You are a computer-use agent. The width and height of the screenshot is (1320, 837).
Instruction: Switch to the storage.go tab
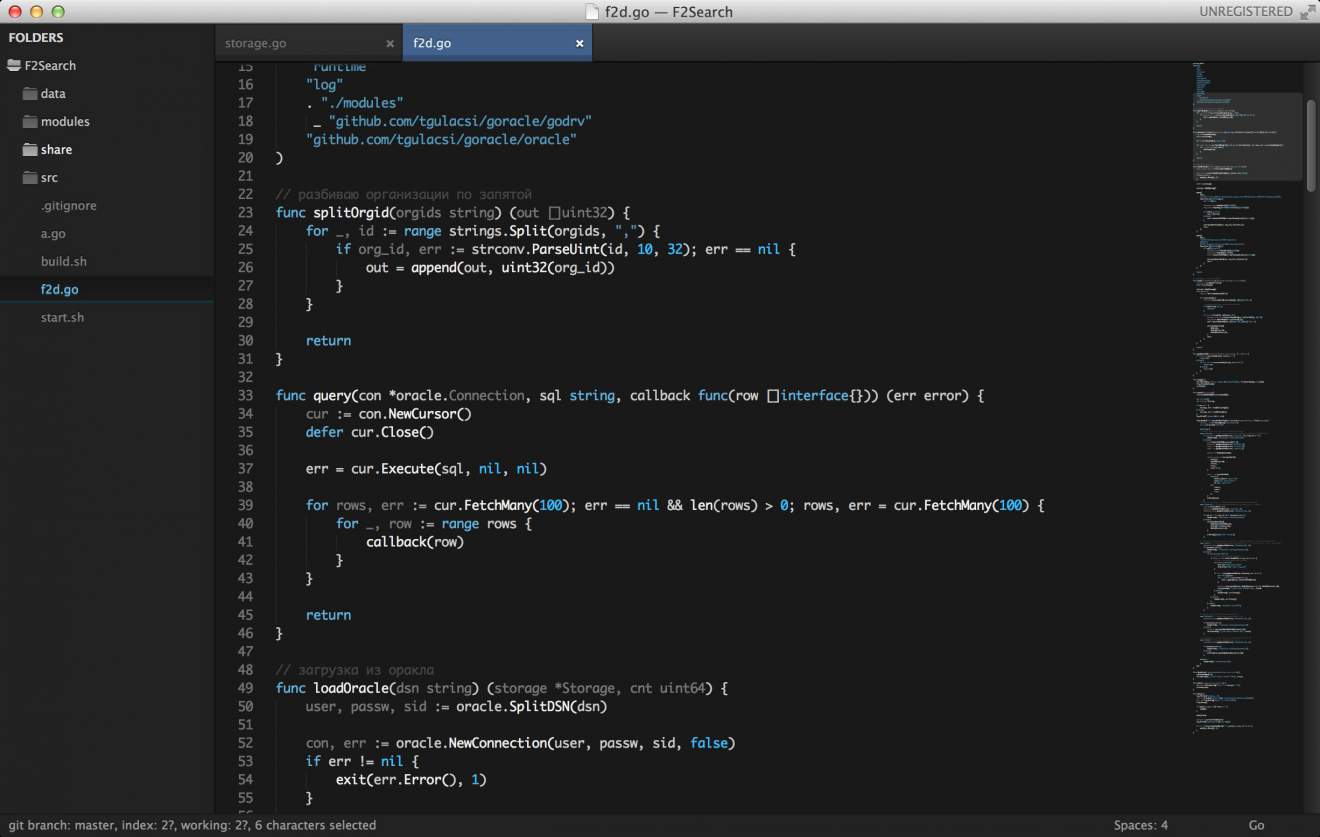click(x=308, y=44)
